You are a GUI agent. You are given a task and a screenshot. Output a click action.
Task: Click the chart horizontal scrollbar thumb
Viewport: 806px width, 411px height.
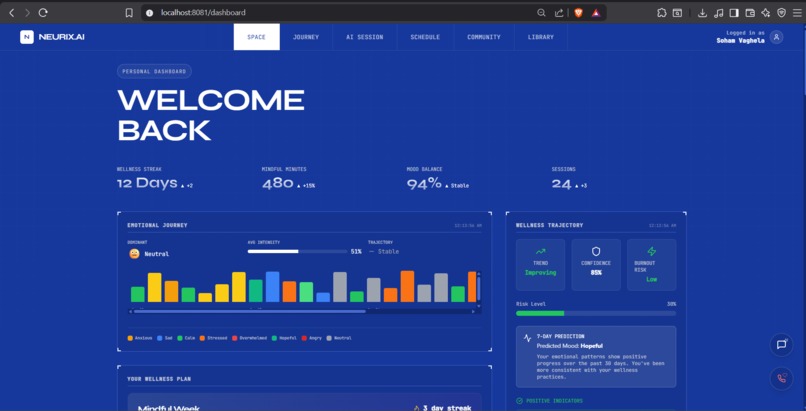(x=250, y=311)
